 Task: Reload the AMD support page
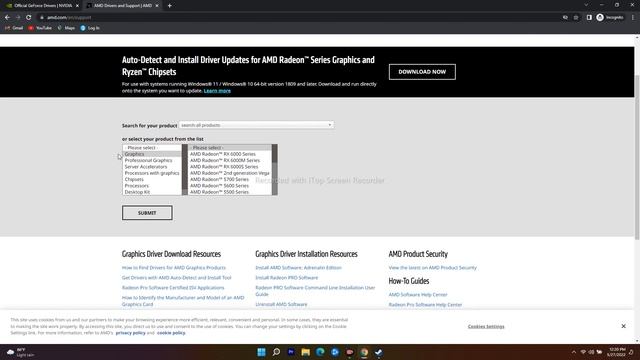(x=29, y=18)
